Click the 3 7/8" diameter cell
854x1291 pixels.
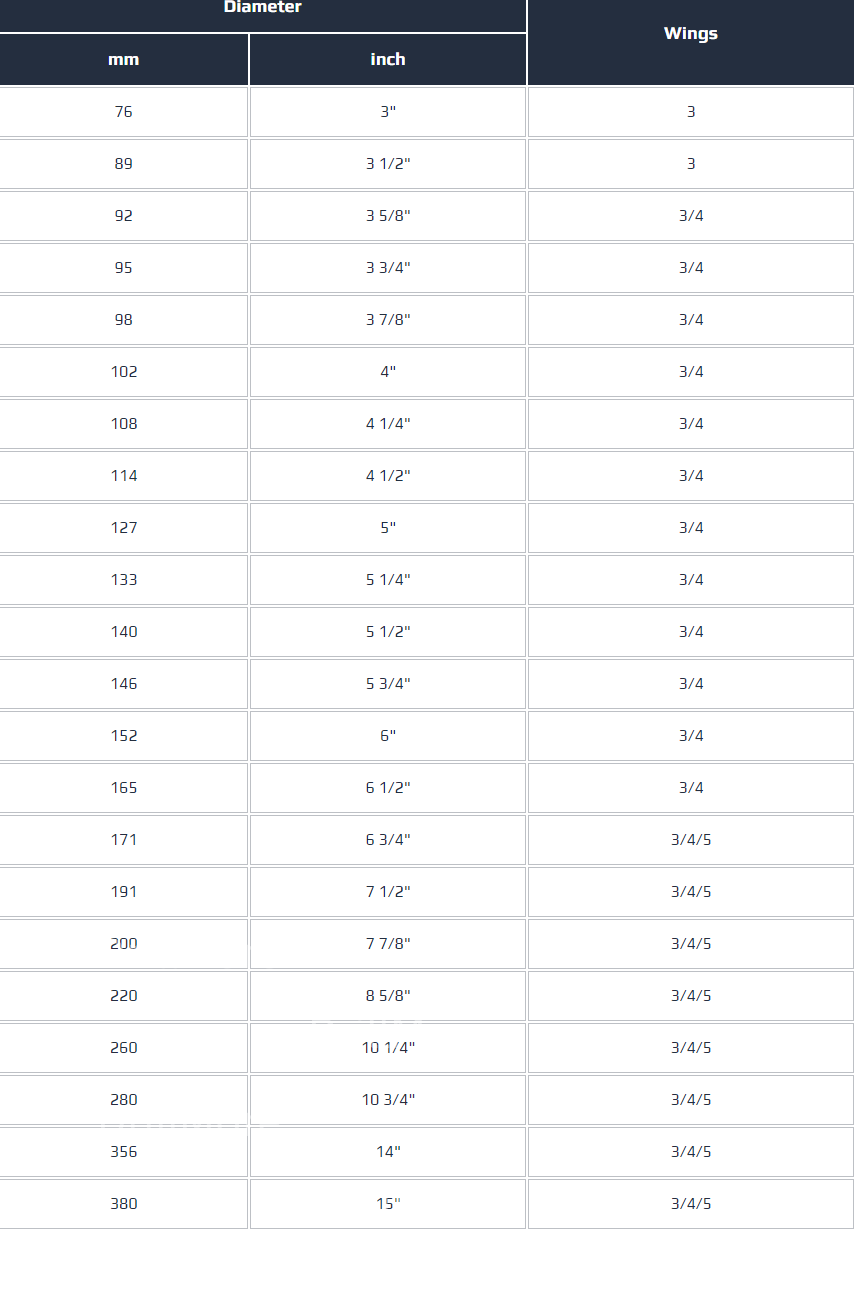pyautogui.click(x=388, y=320)
